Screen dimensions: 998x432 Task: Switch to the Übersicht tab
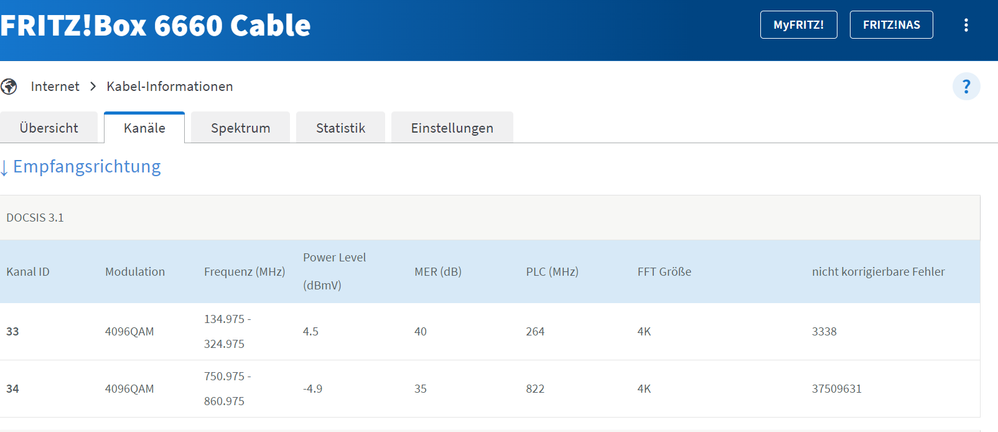coord(51,128)
